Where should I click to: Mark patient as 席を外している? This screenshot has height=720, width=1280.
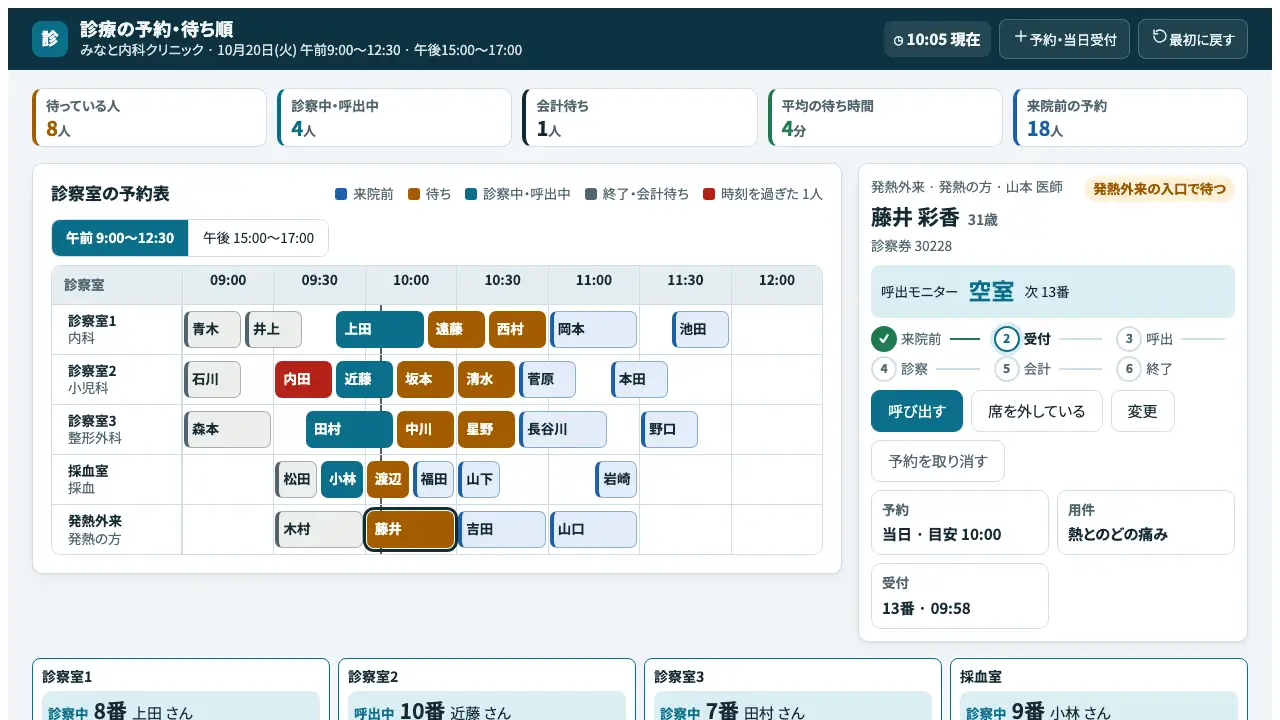coord(1036,411)
